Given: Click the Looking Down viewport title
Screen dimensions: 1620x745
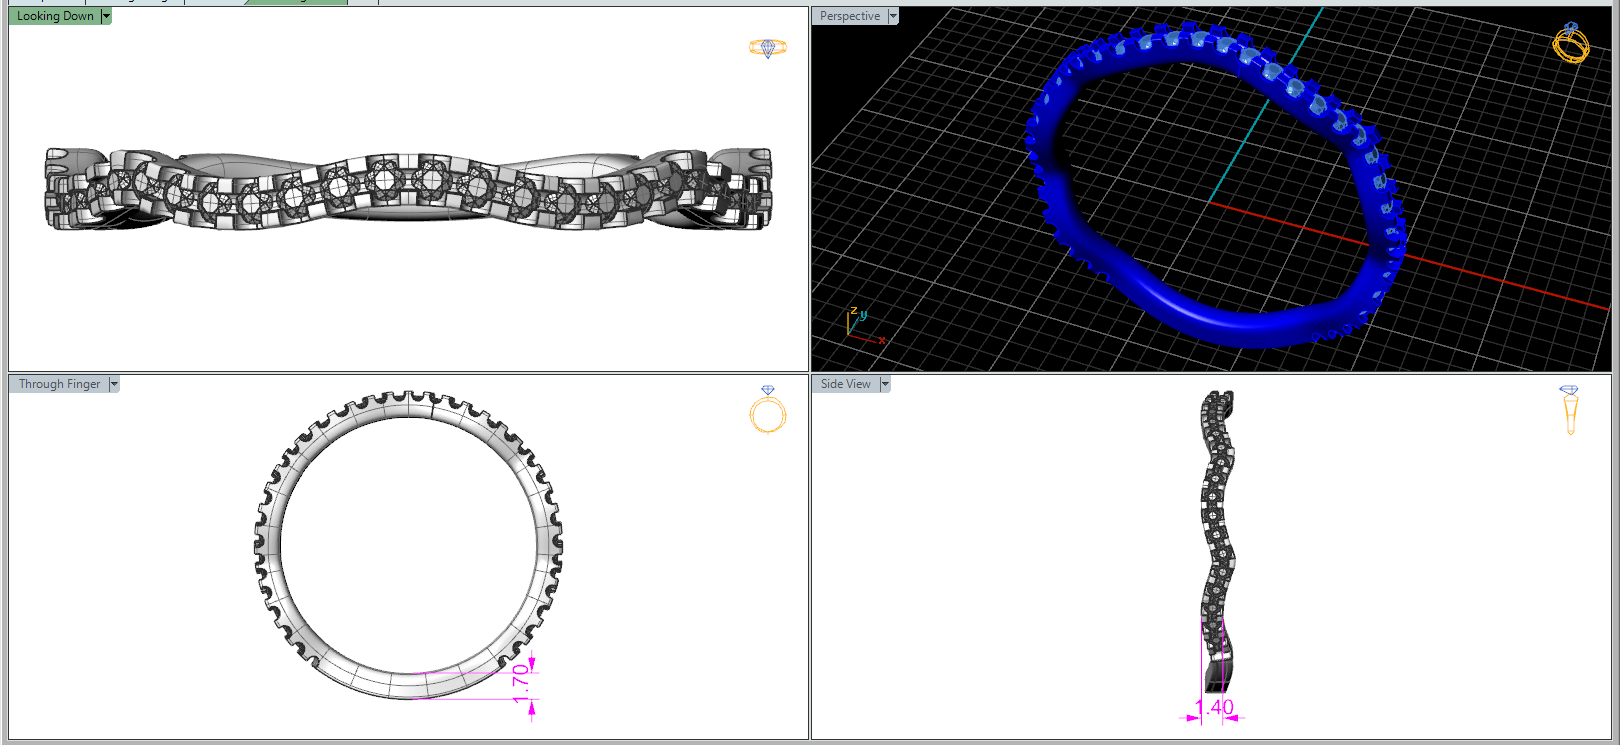Looking at the screenshot, I should point(55,16).
